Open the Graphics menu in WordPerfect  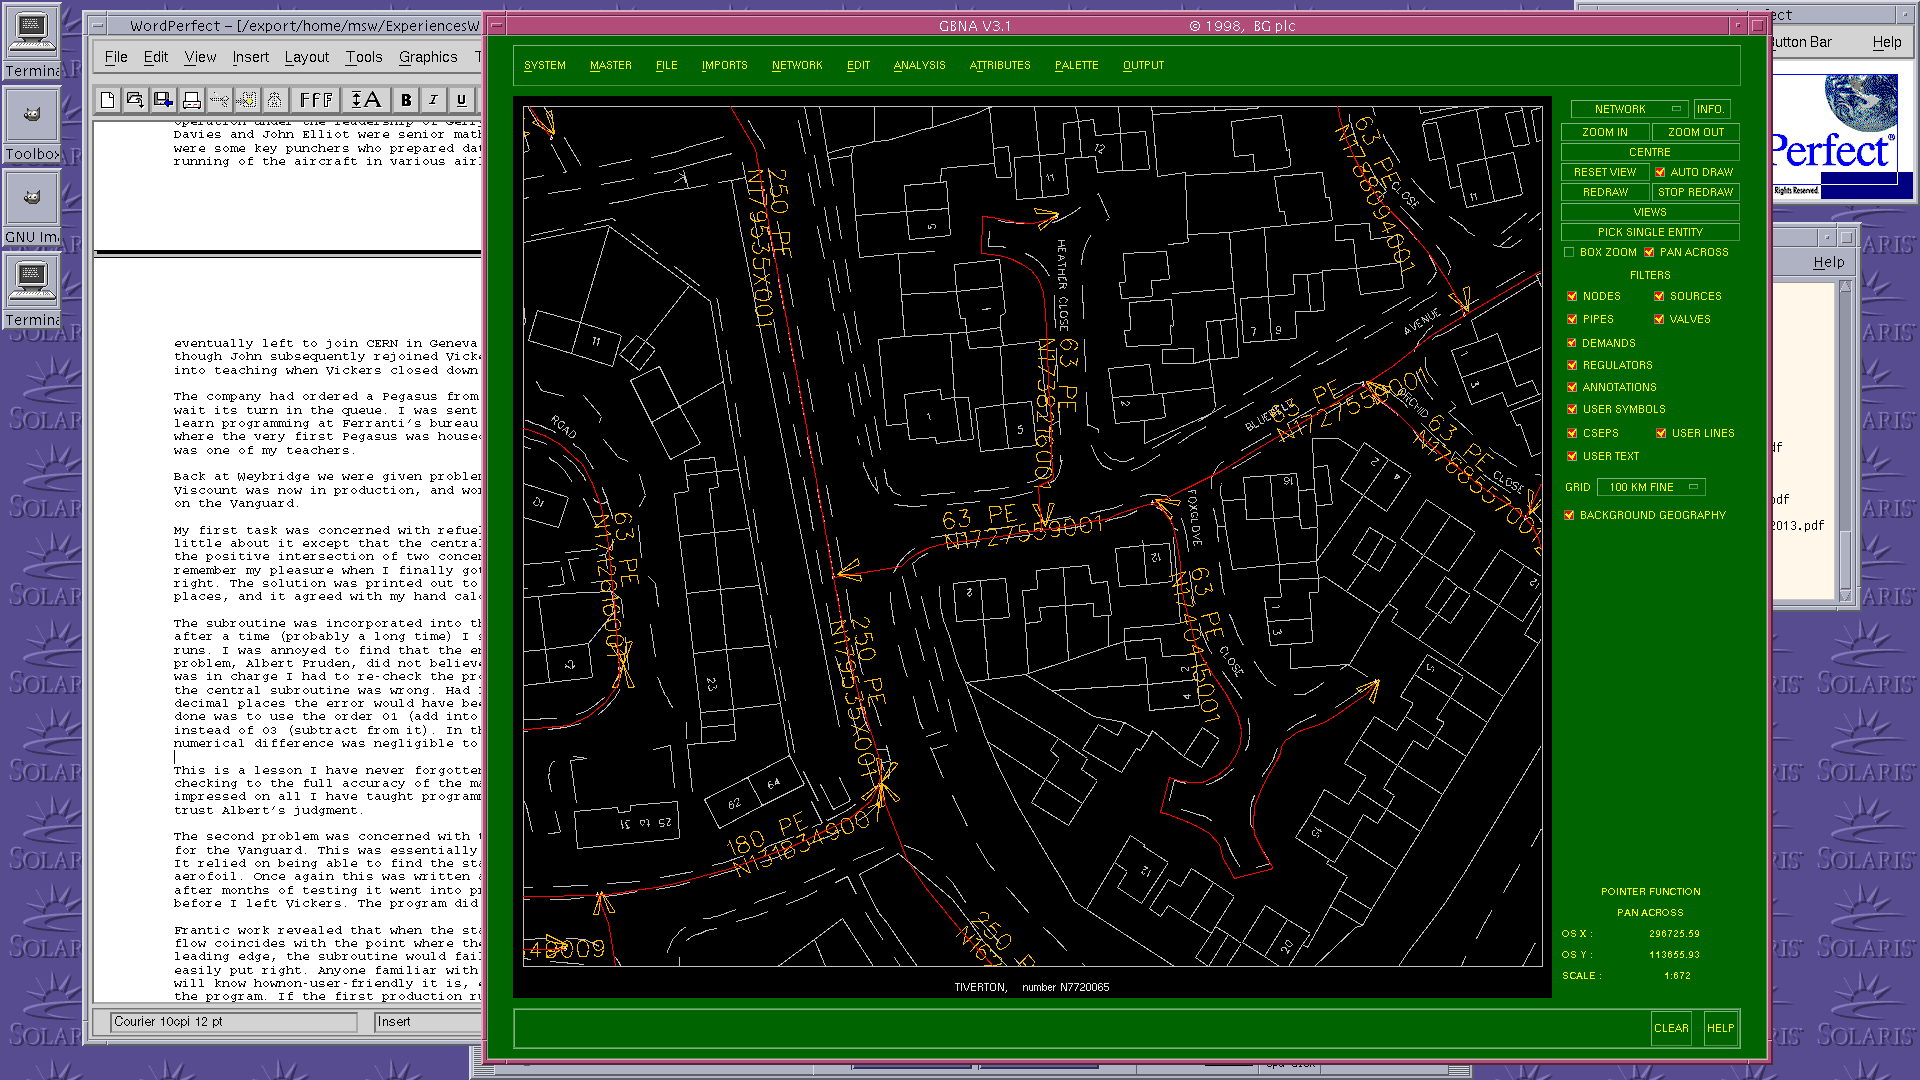(428, 57)
